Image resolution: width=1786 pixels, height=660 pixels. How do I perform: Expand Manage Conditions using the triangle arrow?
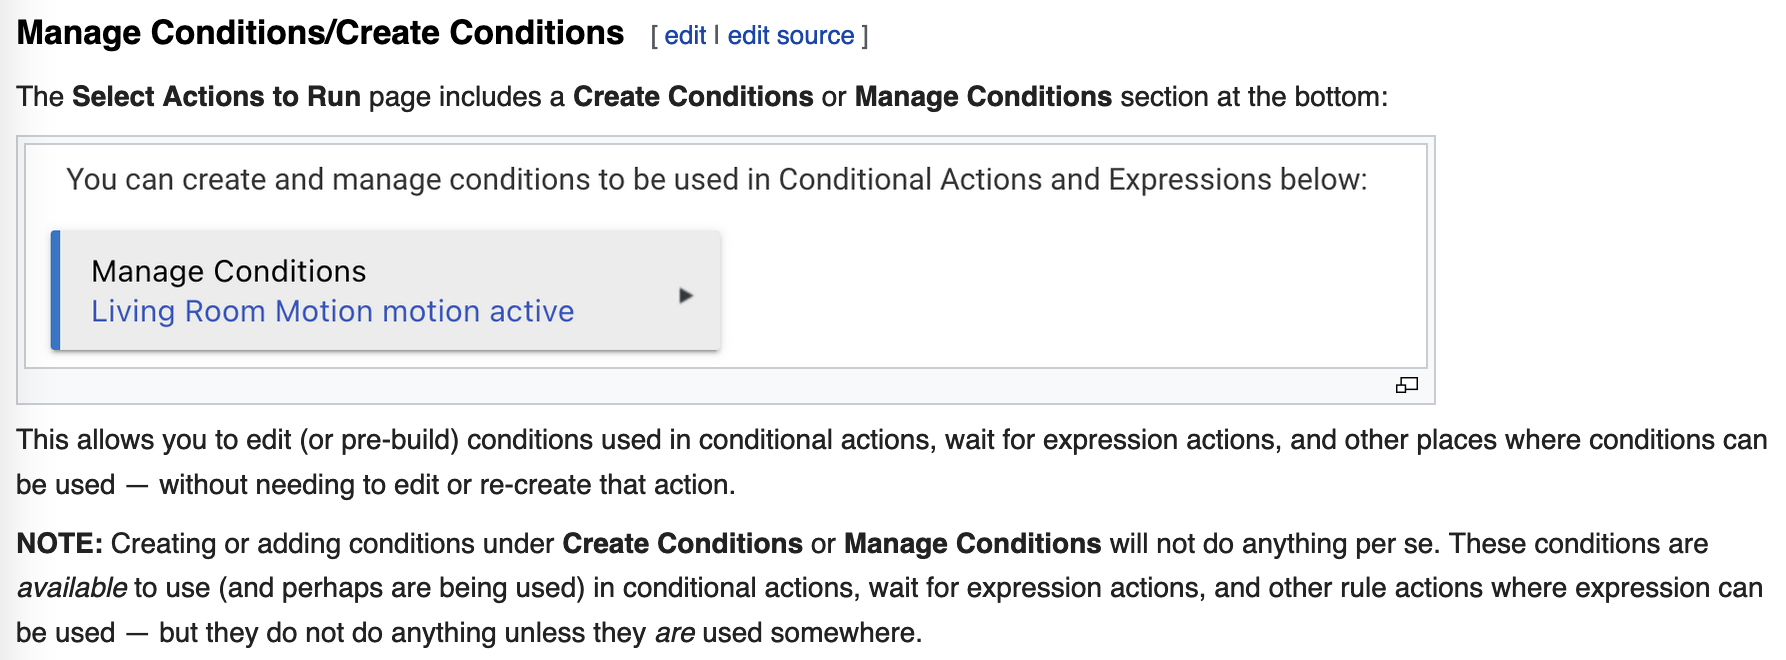coord(686,295)
